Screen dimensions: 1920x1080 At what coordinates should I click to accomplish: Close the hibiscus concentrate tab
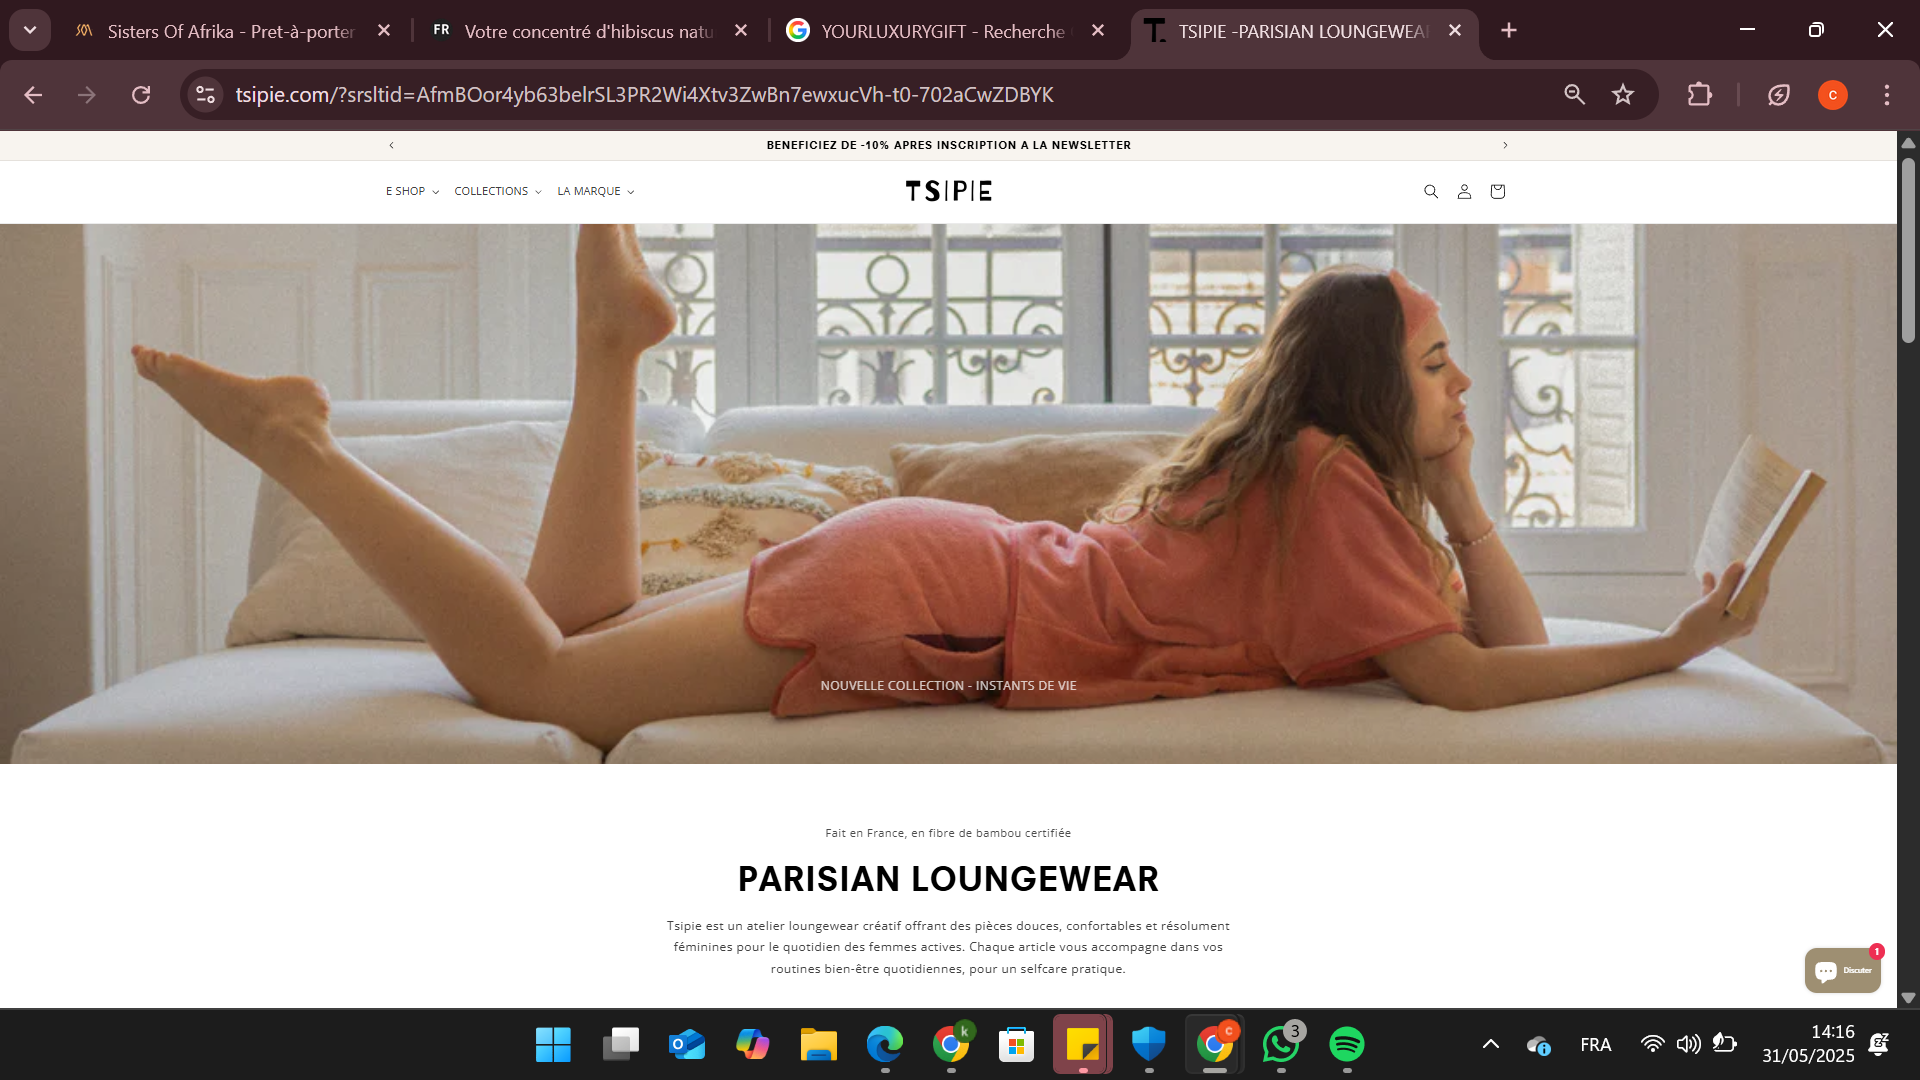tap(741, 31)
